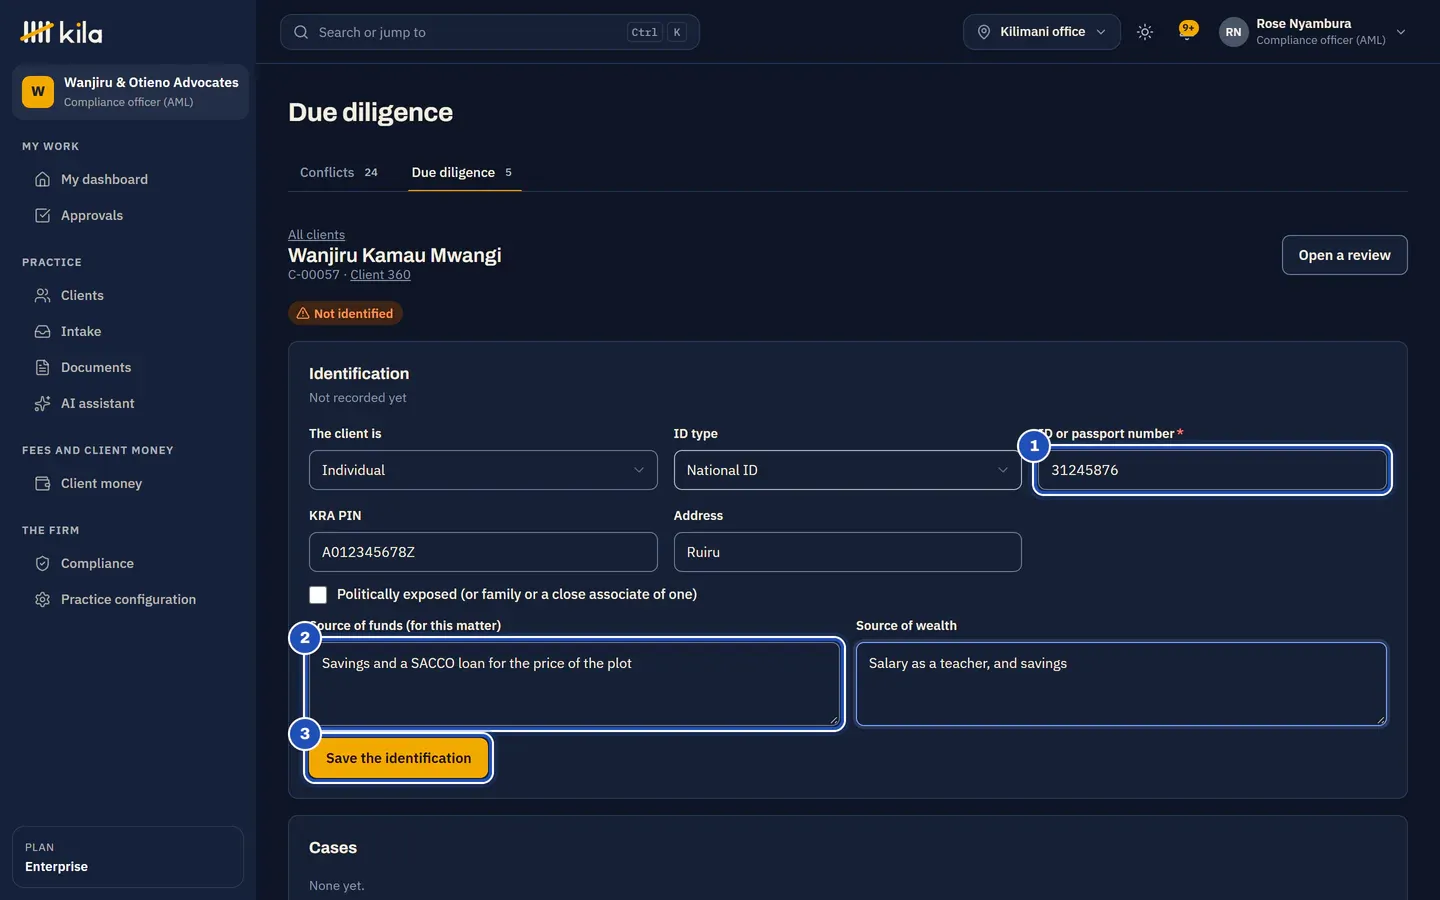Image resolution: width=1440 pixels, height=900 pixels.
Task: Toggle light theme sun icon
Action: (x=1145, y=32)
